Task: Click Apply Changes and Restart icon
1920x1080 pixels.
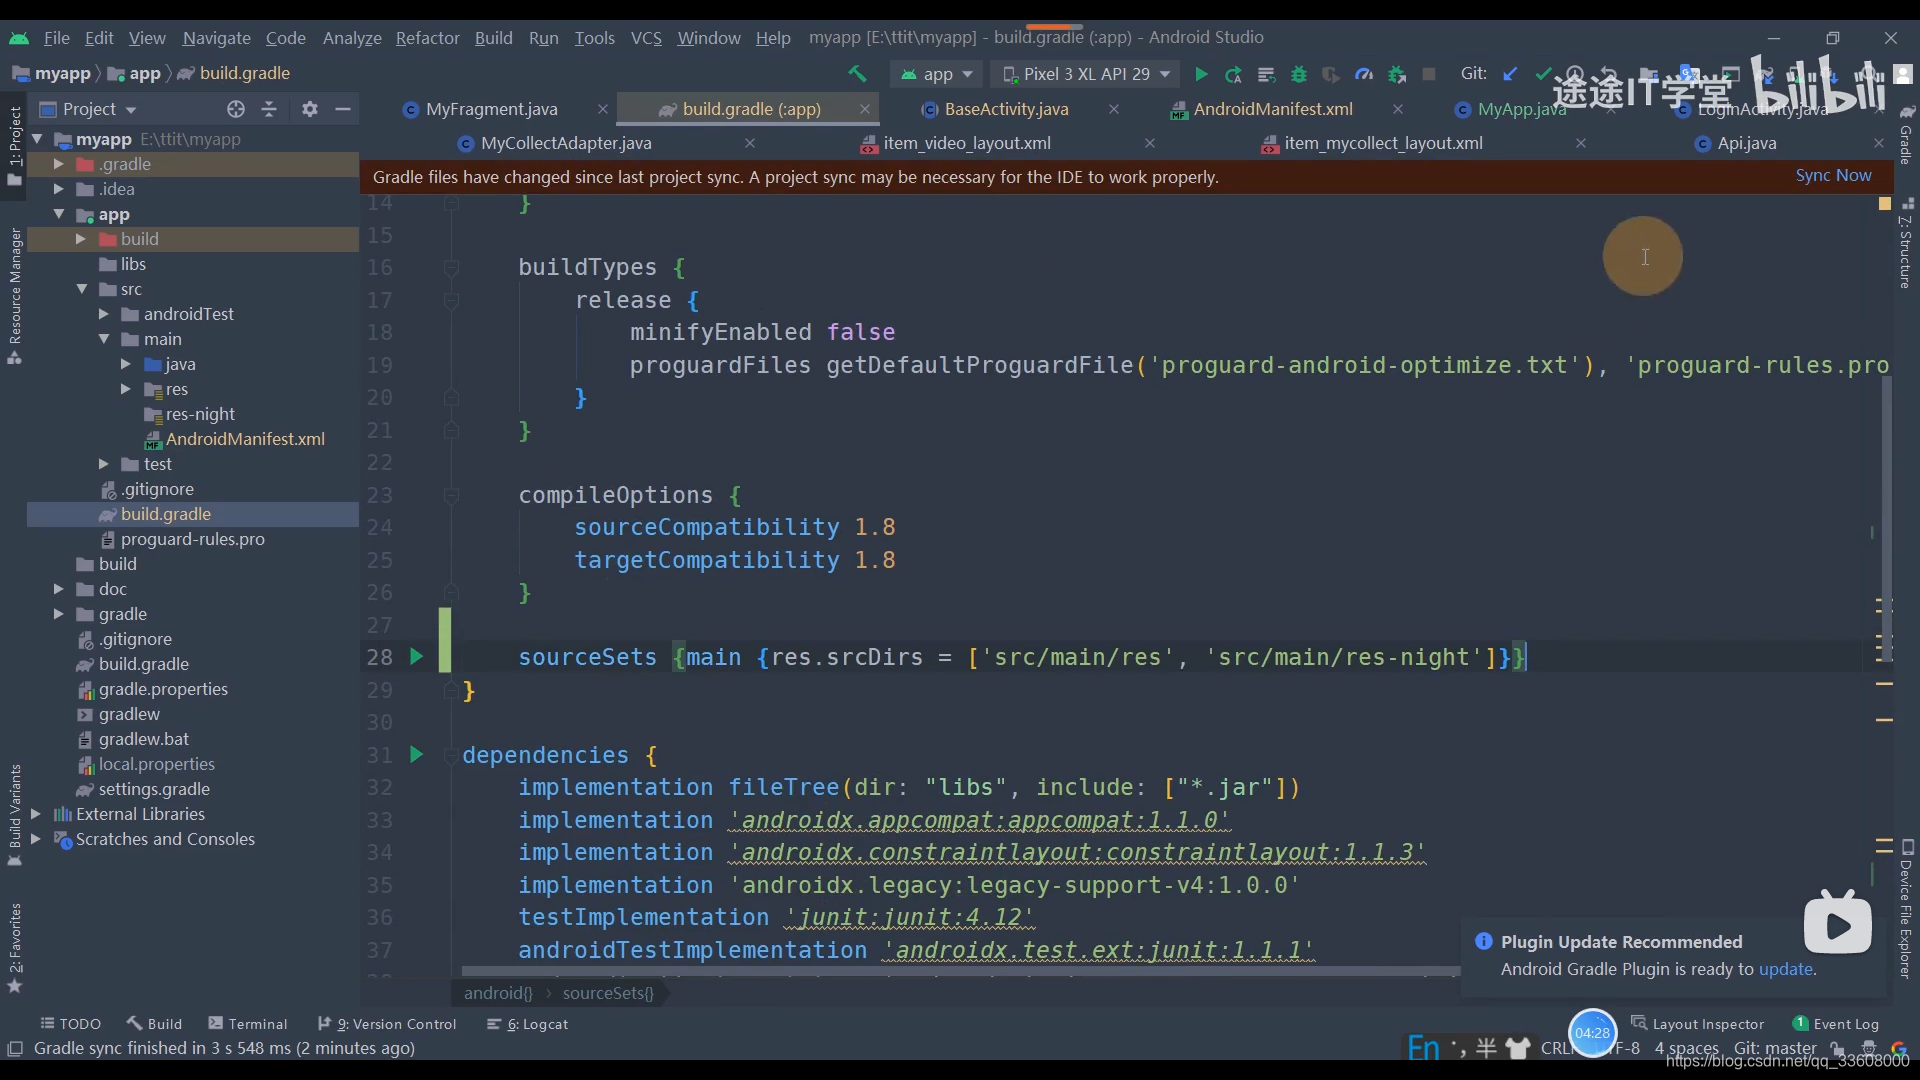Action: tap(1234, 74)
